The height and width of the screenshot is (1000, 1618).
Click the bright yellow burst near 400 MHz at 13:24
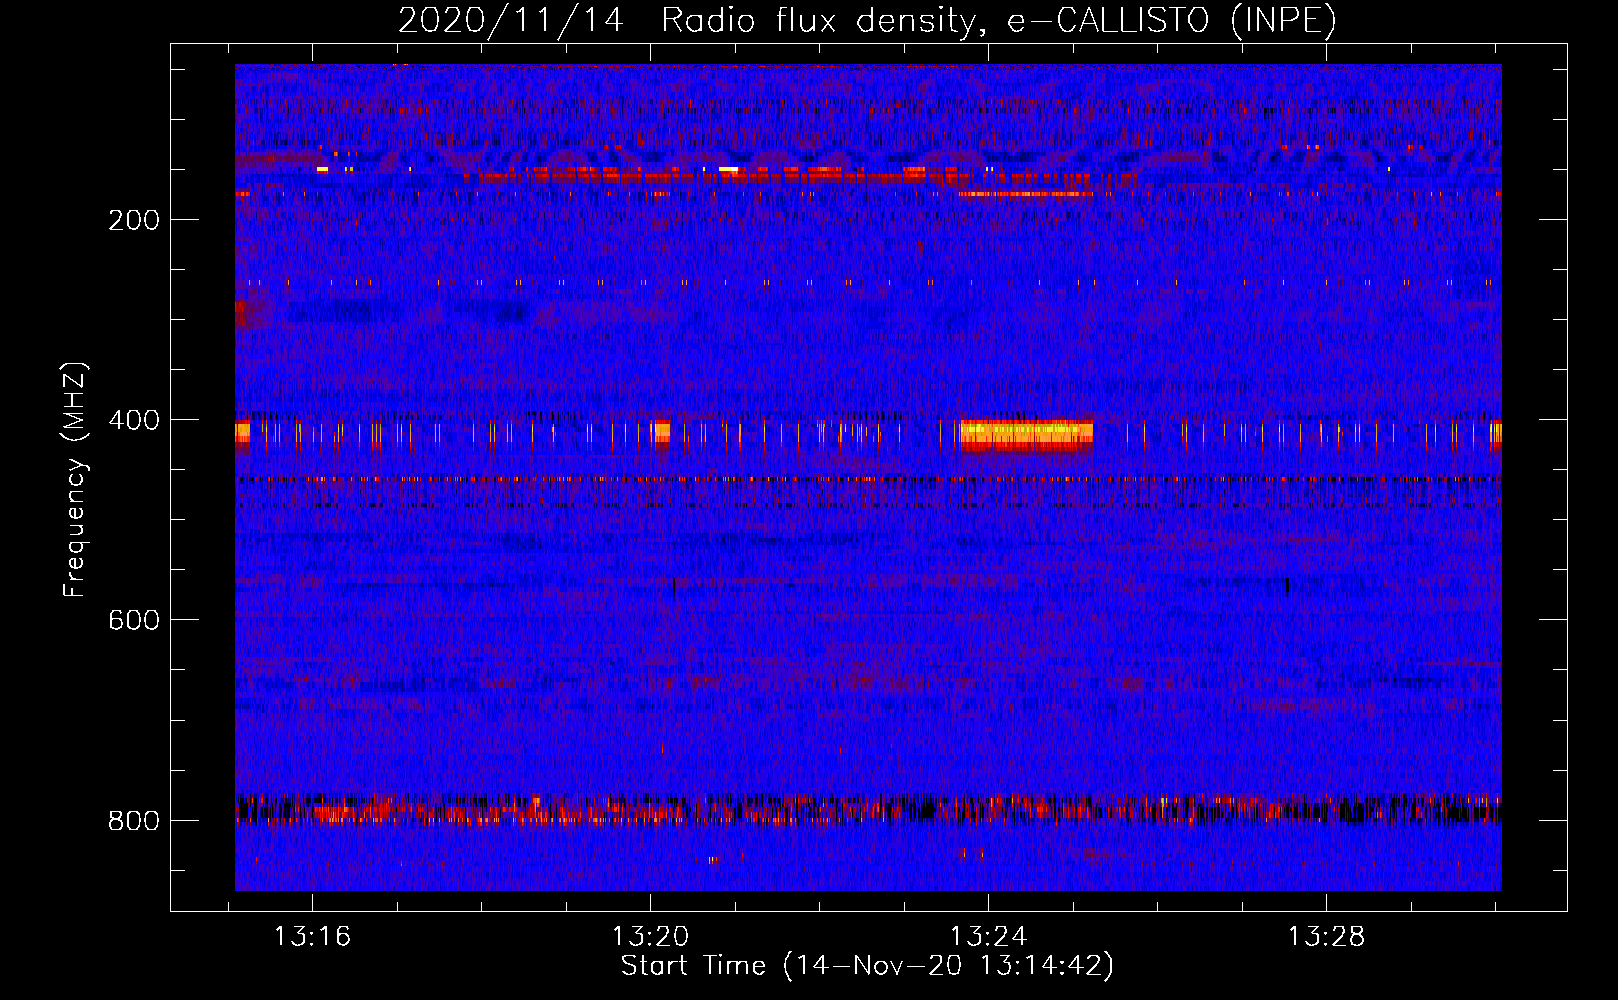[x=1026, y=434]
